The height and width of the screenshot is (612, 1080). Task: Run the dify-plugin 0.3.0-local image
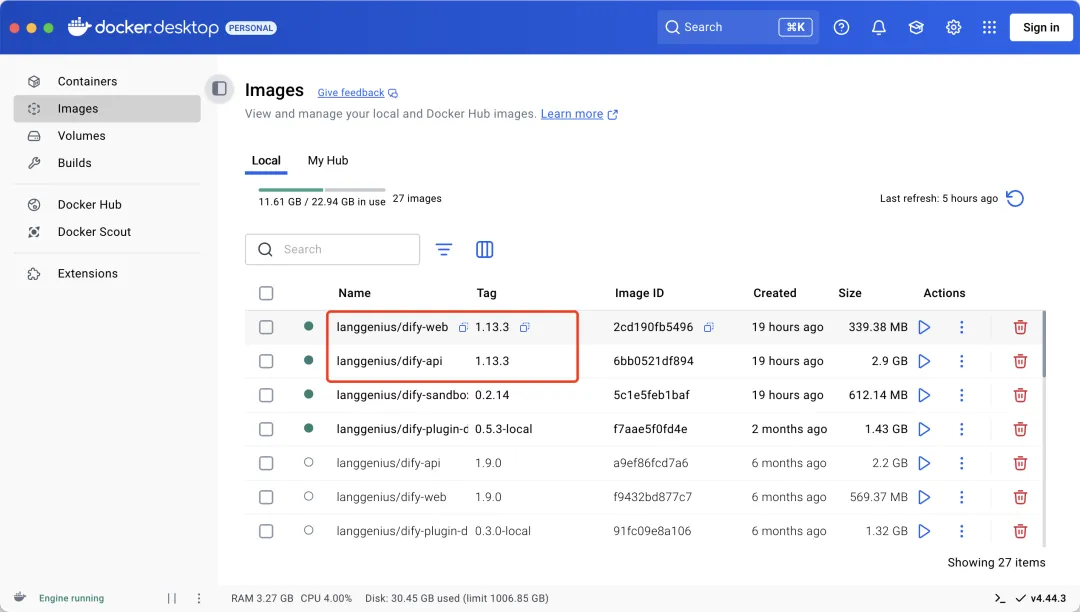pyautogui.click(x=924, y=531)
